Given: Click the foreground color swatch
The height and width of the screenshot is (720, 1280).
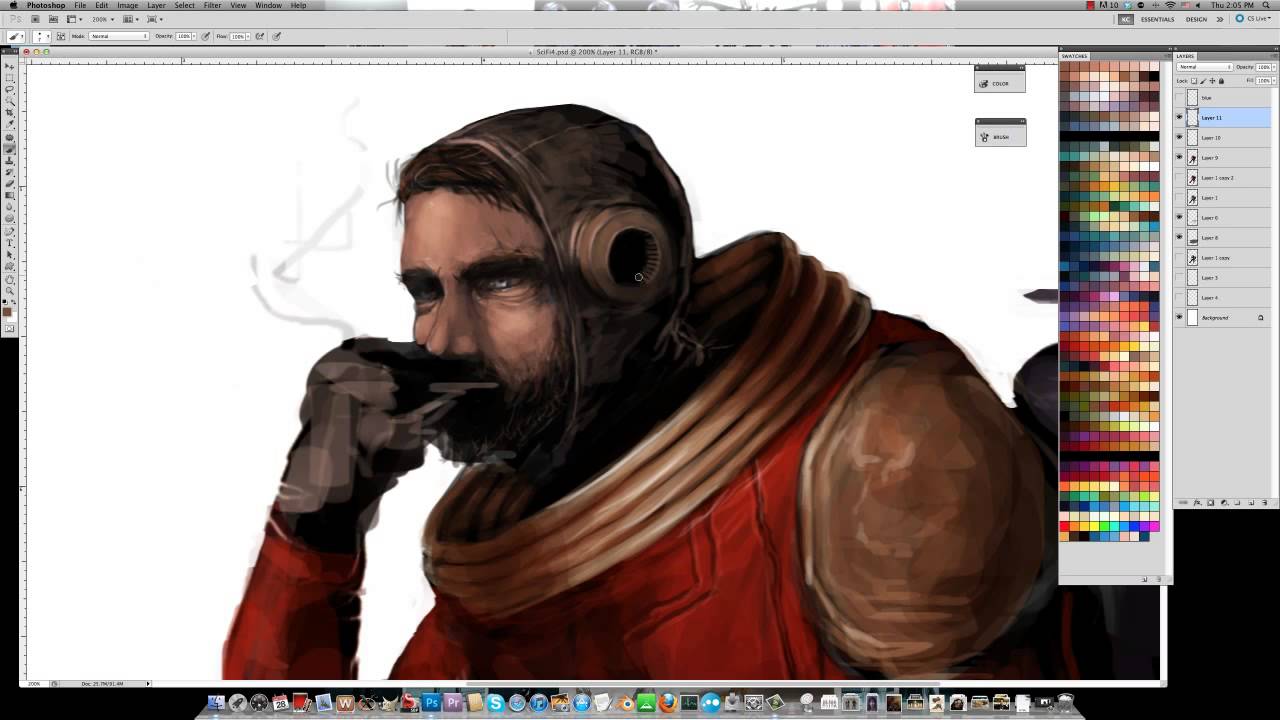Looking at the screenshot, I should point(6,311).
